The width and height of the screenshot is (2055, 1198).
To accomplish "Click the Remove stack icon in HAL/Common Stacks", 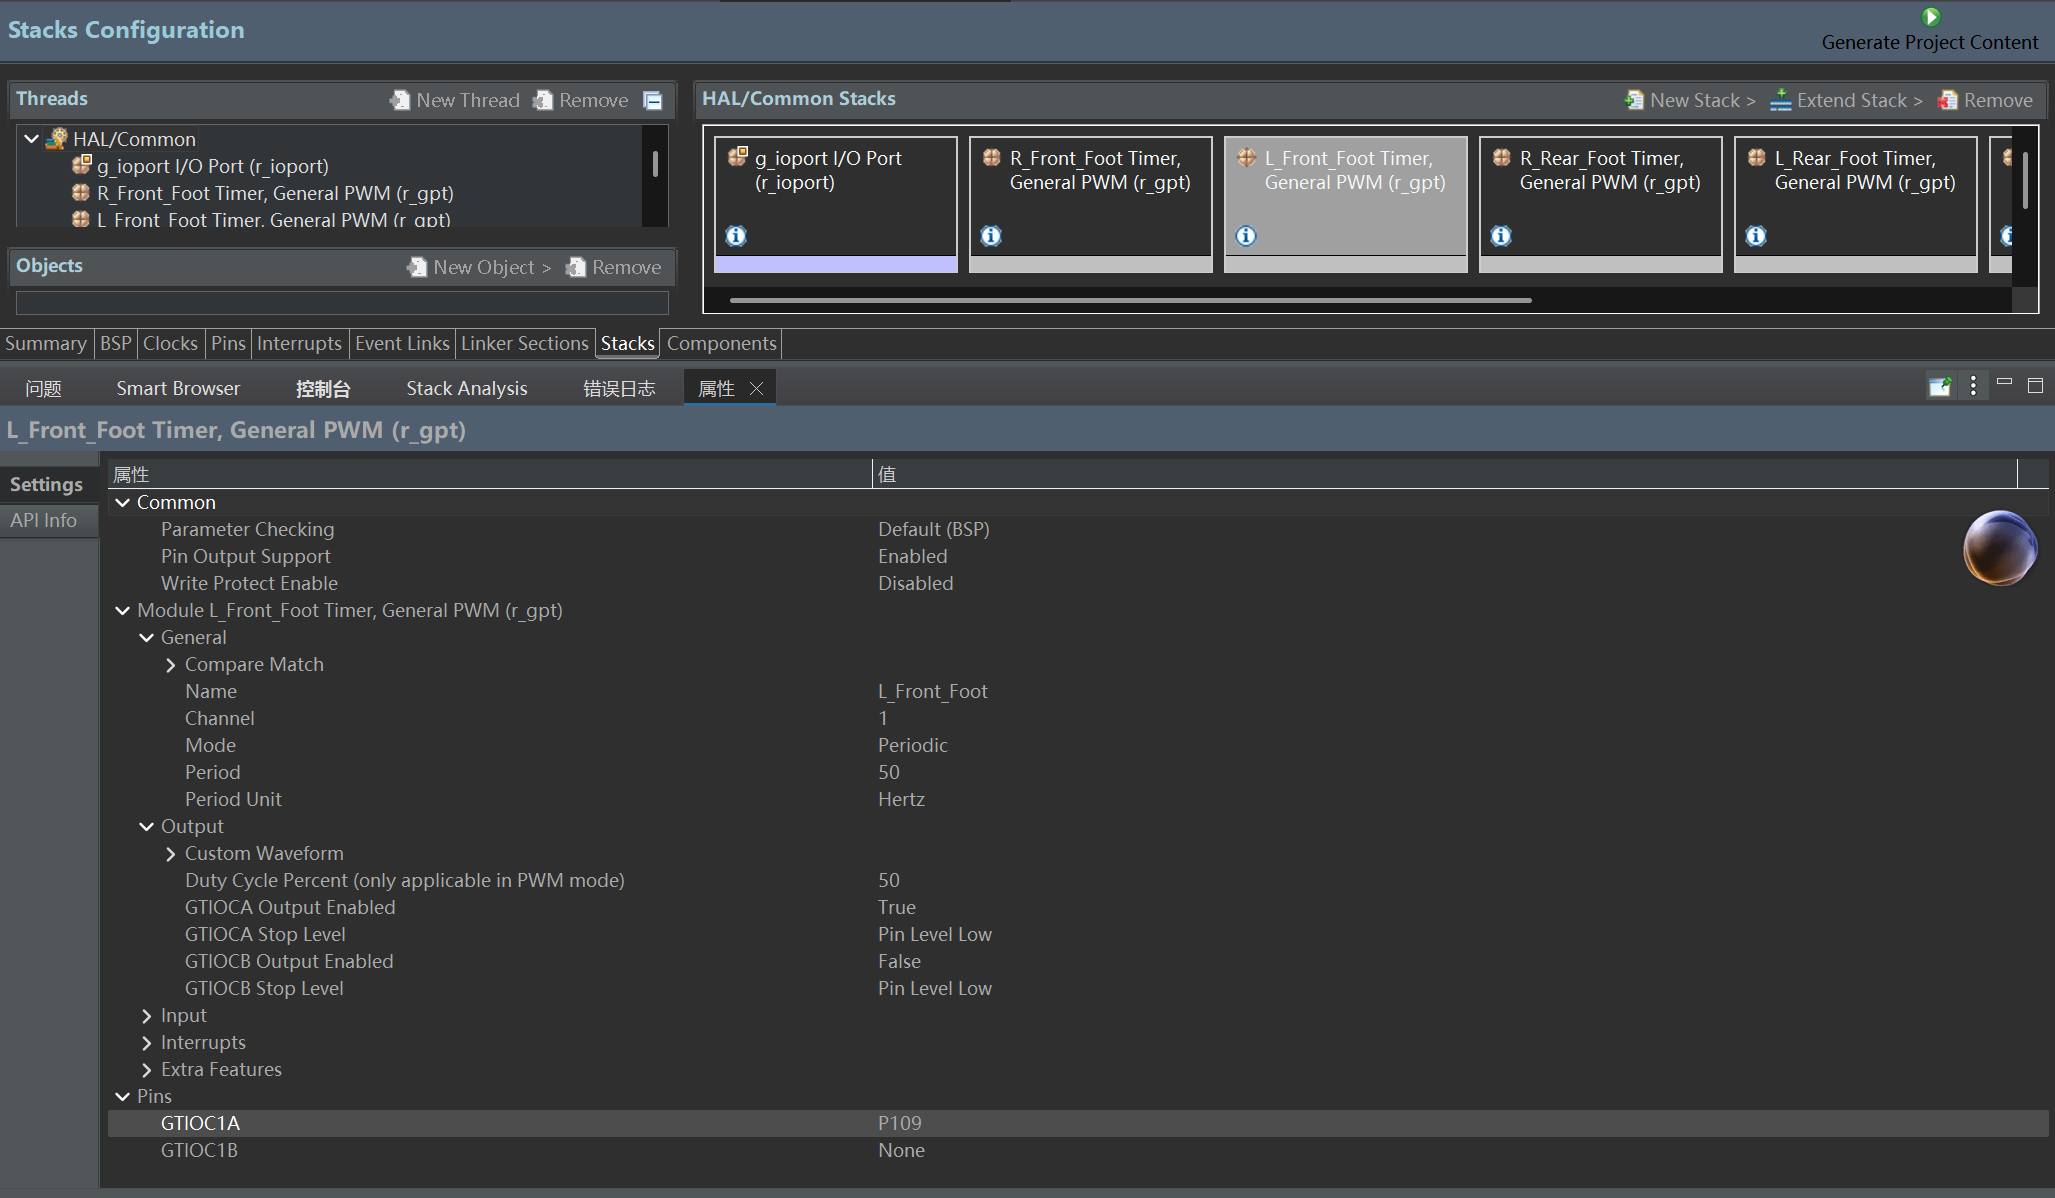I will [x=1947, y=100].
